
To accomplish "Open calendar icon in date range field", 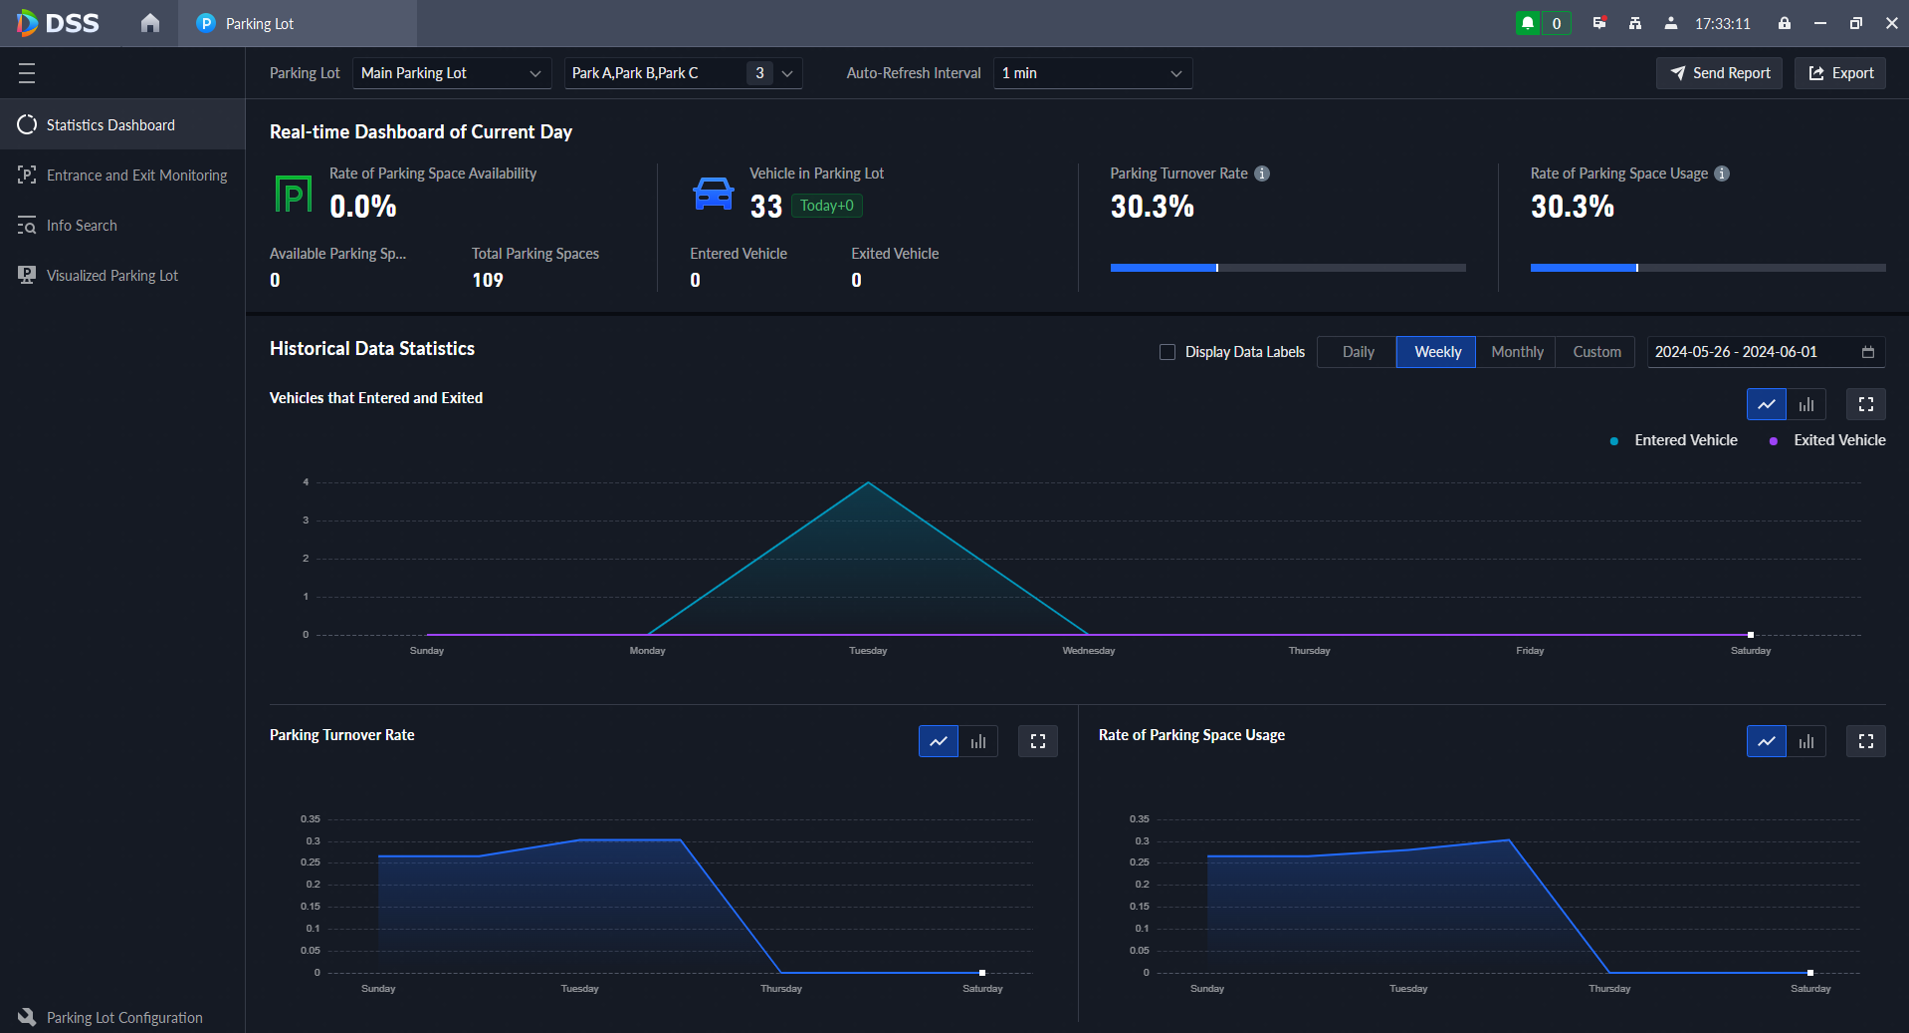I will [x=1867, y=352].
